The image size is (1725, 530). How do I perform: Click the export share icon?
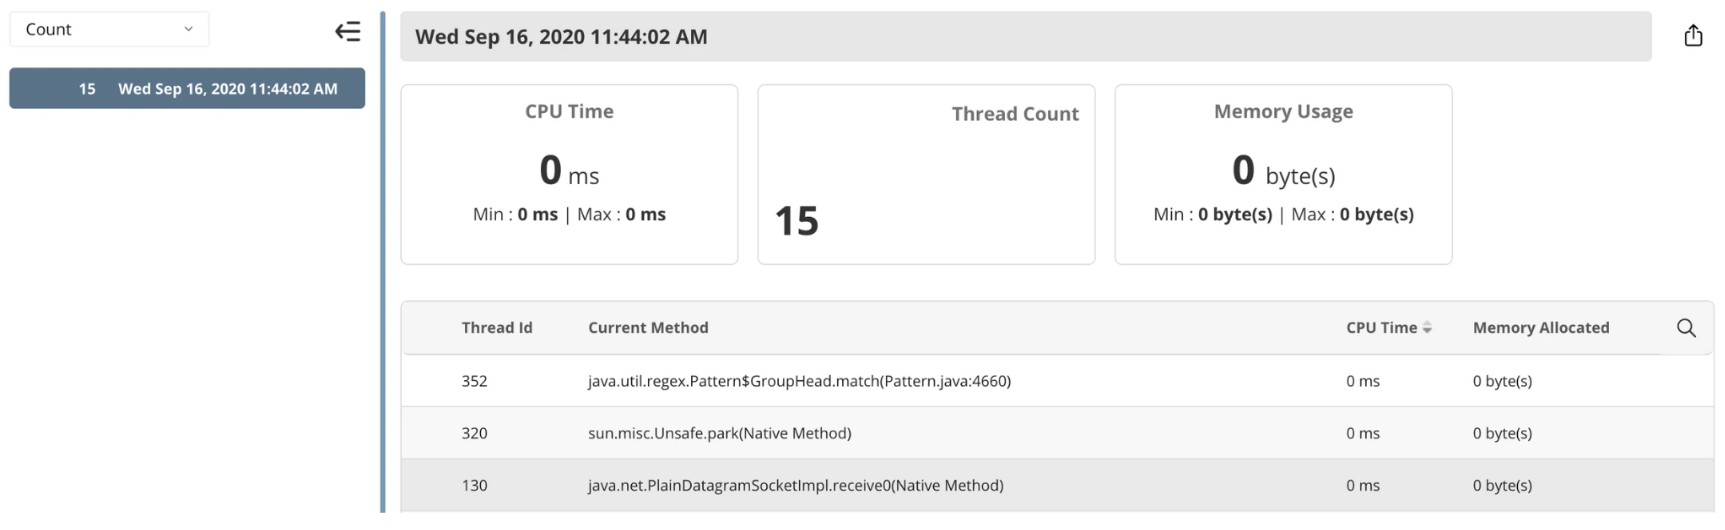click(x=1692, y=36)
